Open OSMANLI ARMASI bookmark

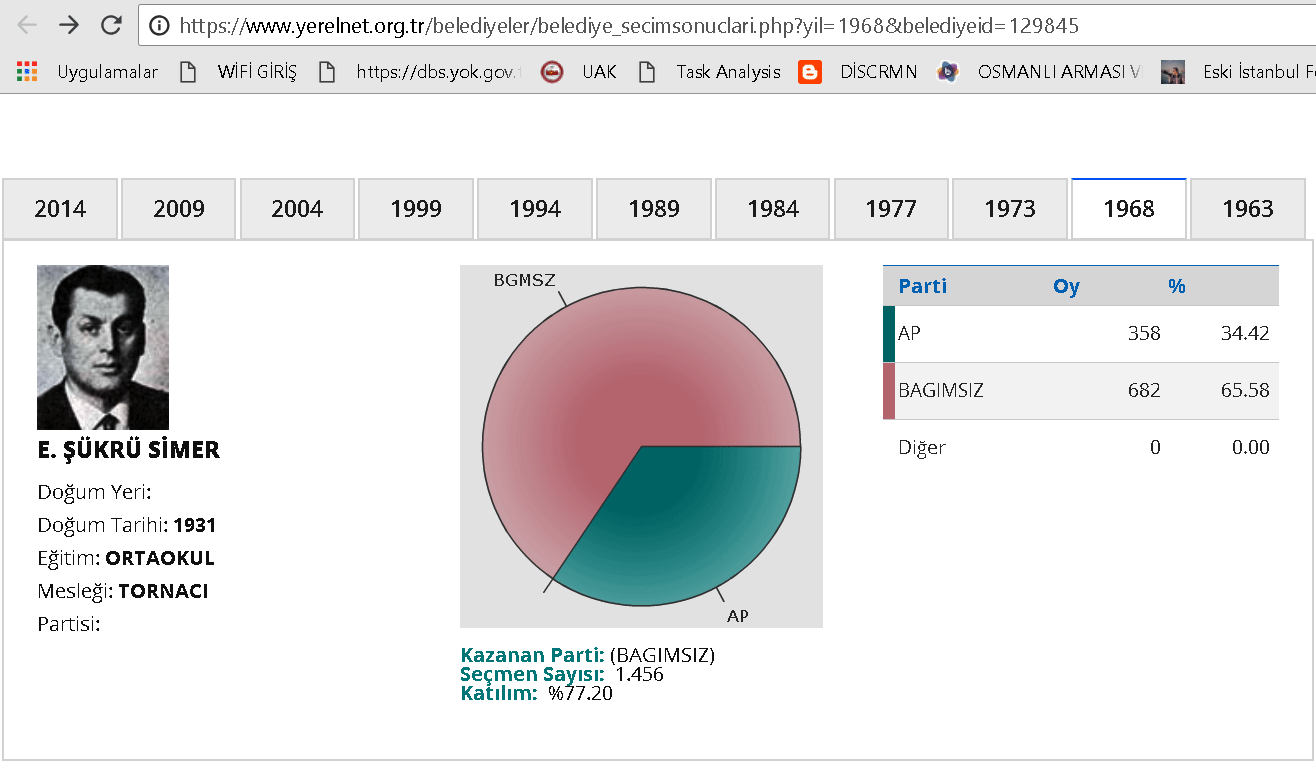pyautogui.click(x=1040, y=72)
